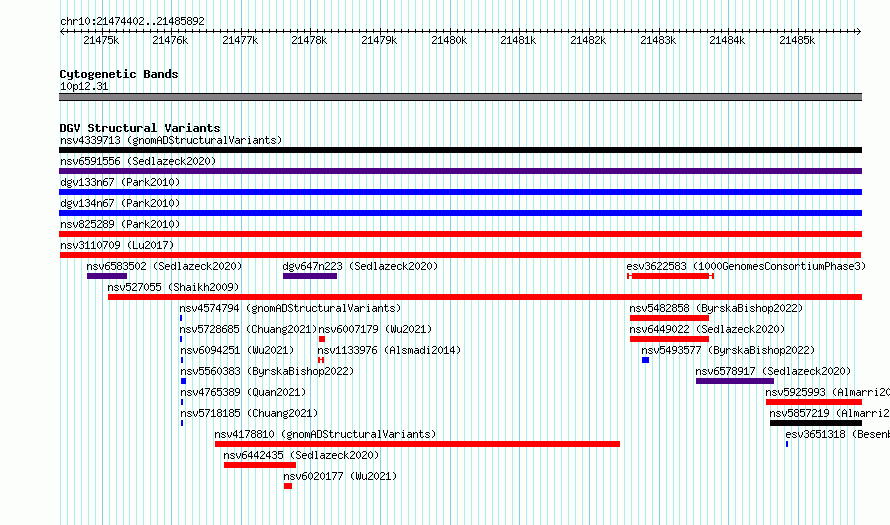Open nsv6094251 (Wu2021) label
The height and width of the screenshot is (525, 890).
click(x=237, y=350)
